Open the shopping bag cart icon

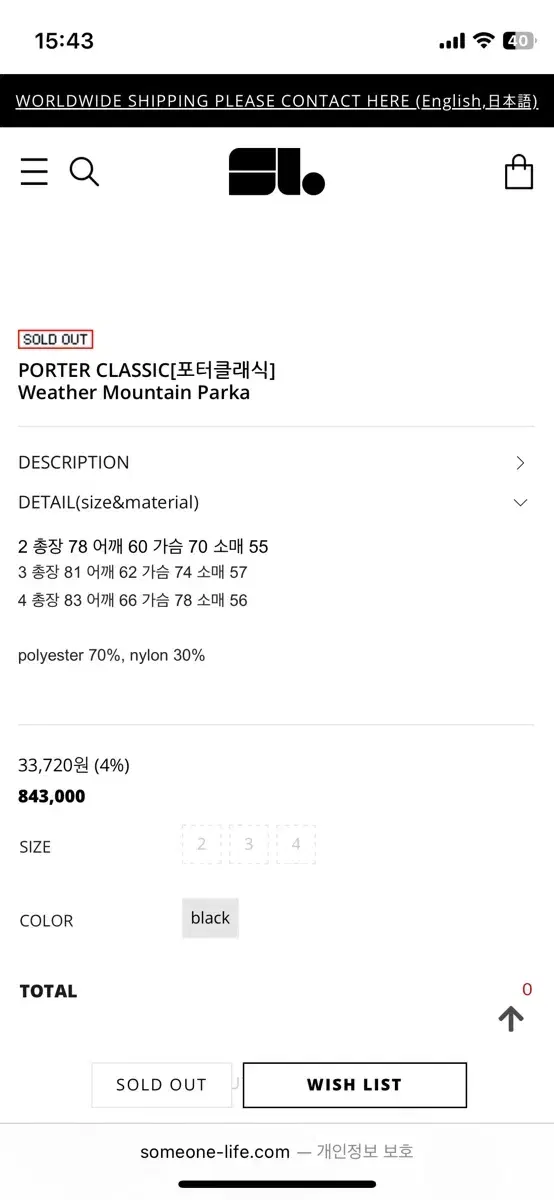pyautogui.click(x=519, y=172)
